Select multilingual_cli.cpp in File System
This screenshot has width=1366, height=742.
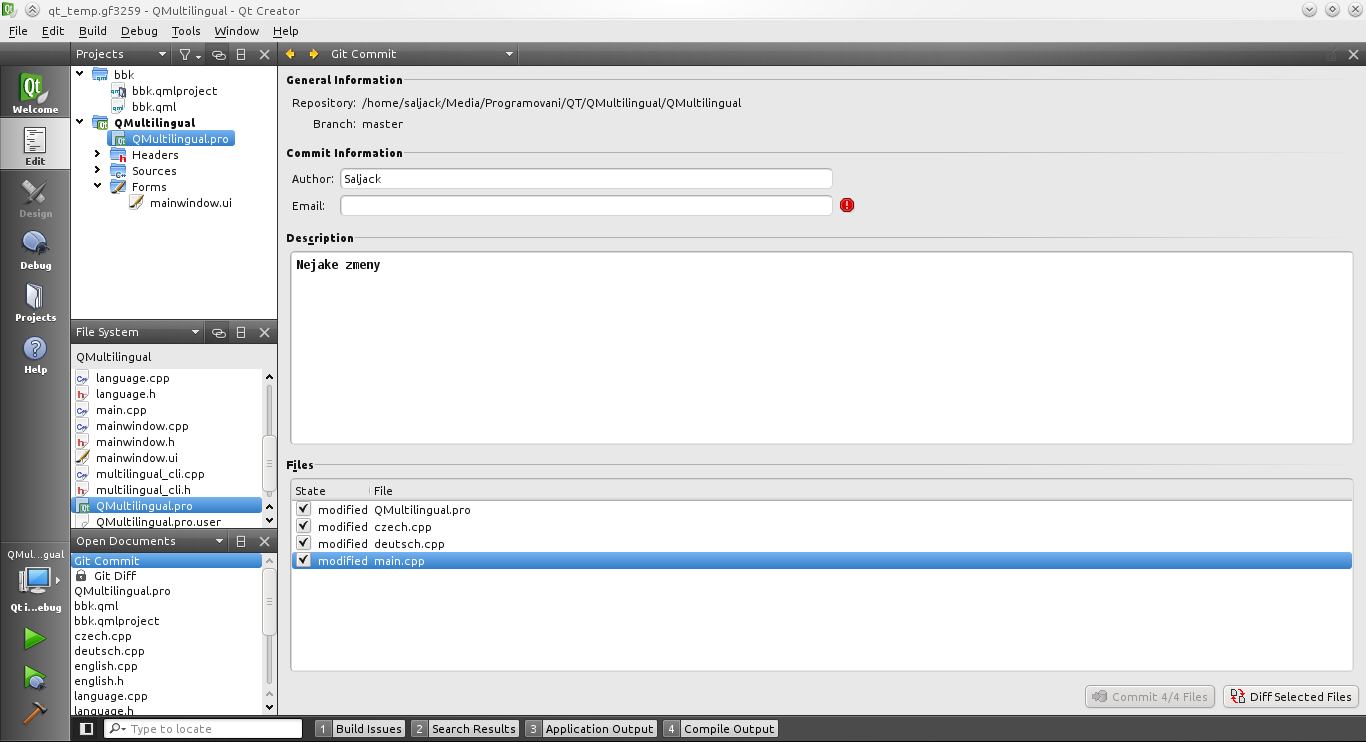pos(150,474)
